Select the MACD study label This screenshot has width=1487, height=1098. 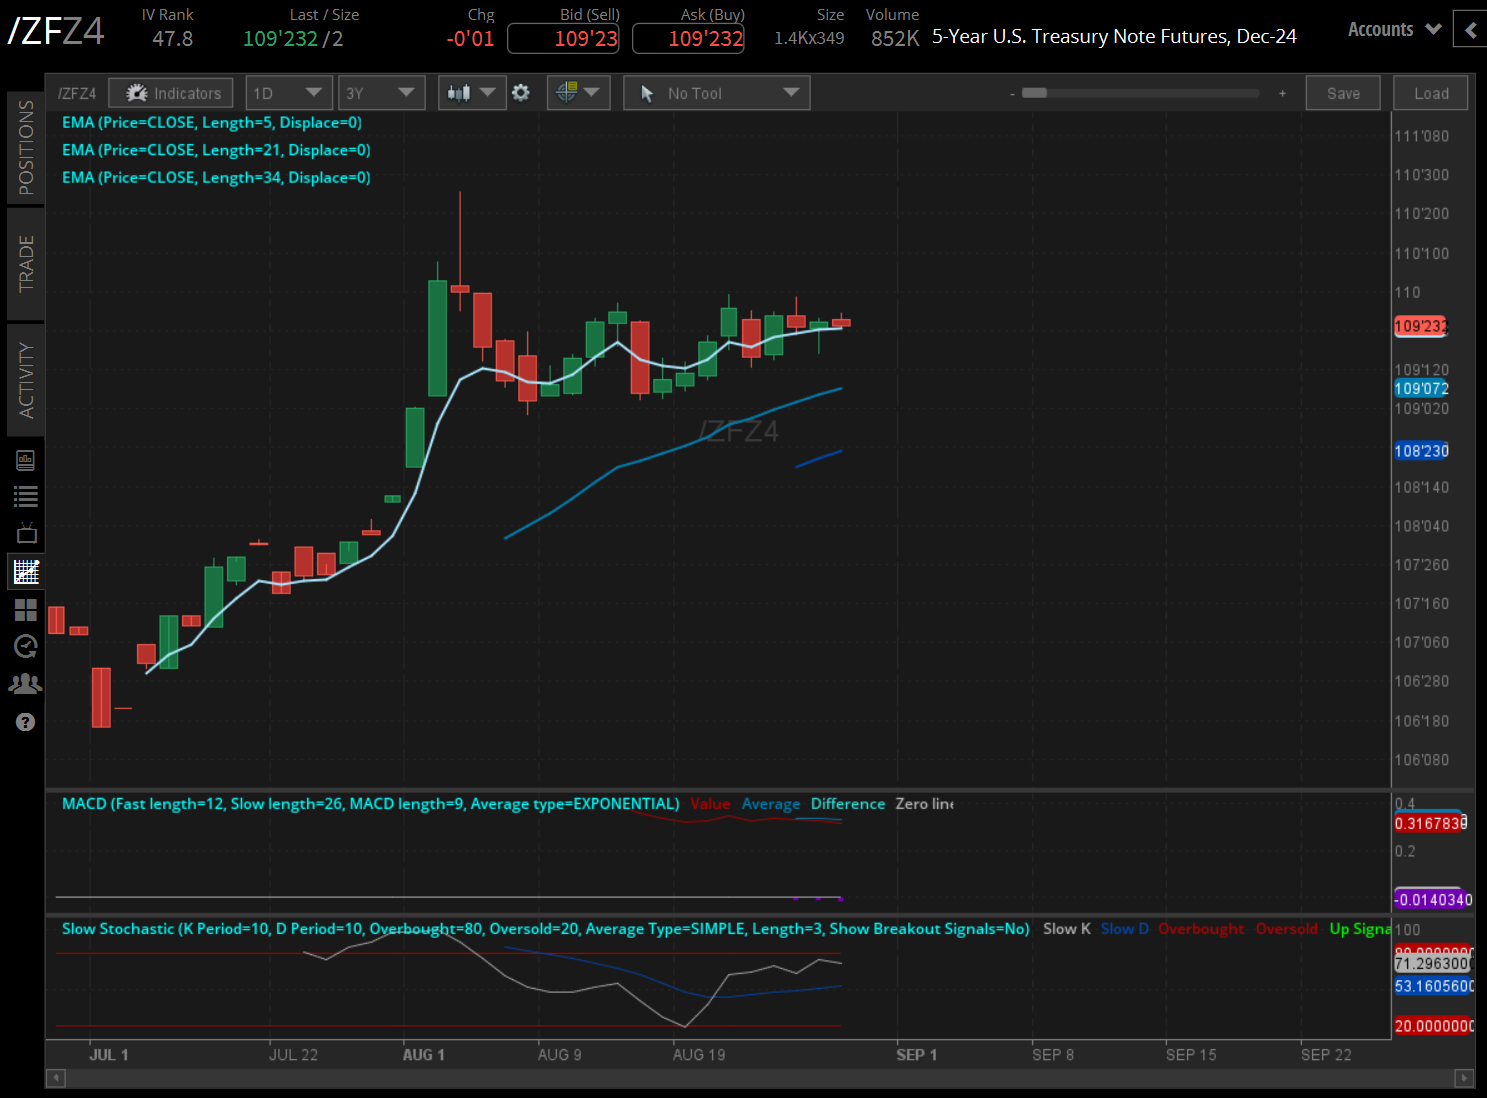click(371, 804)
